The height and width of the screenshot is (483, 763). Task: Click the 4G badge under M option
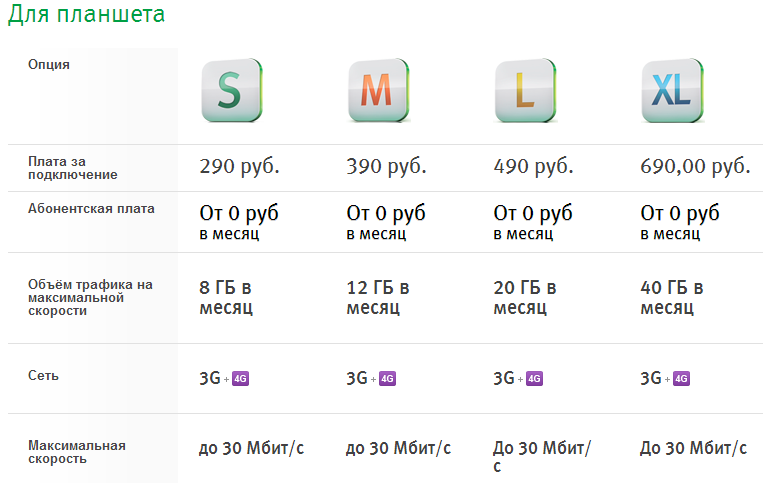[387, 378]
